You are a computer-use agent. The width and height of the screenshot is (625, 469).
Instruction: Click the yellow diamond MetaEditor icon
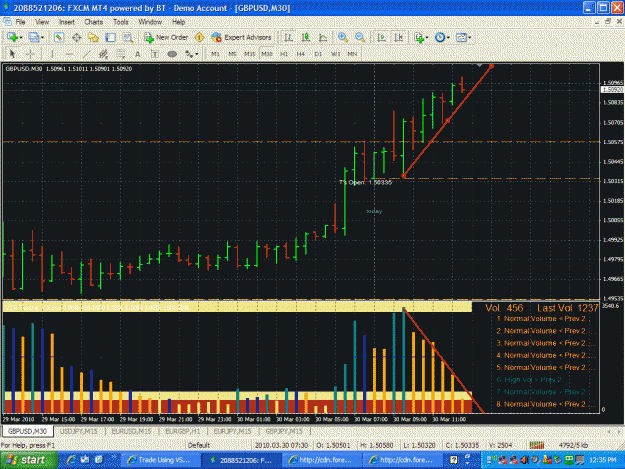(199, 37)
